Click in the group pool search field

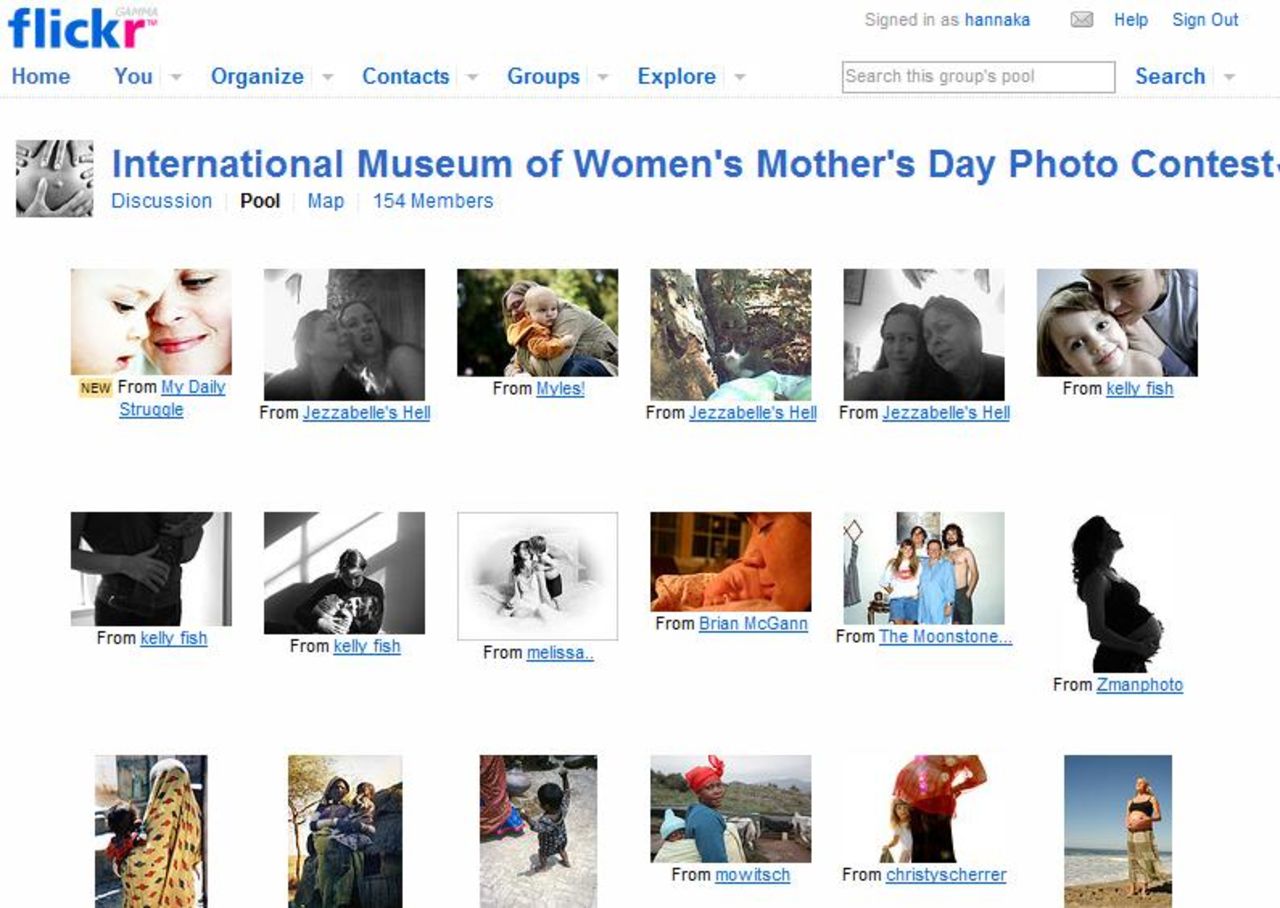click(x=978, y=77)
